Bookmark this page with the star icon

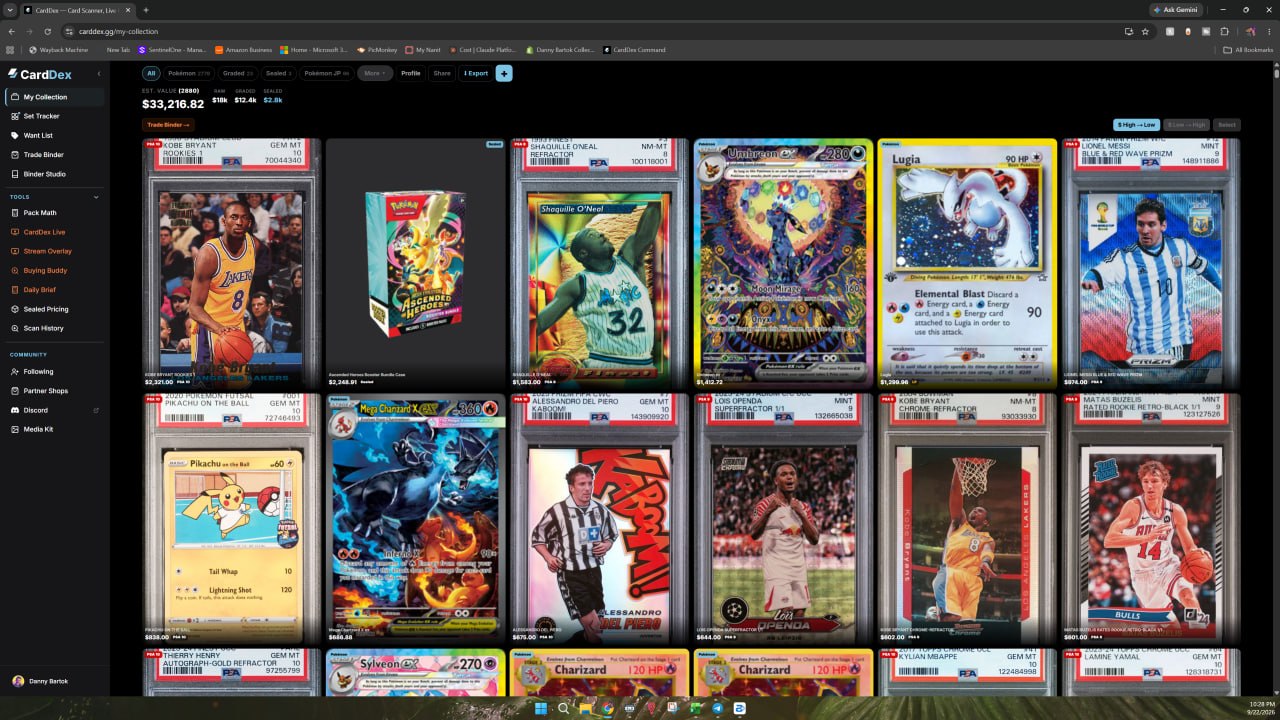[1145, 31]
